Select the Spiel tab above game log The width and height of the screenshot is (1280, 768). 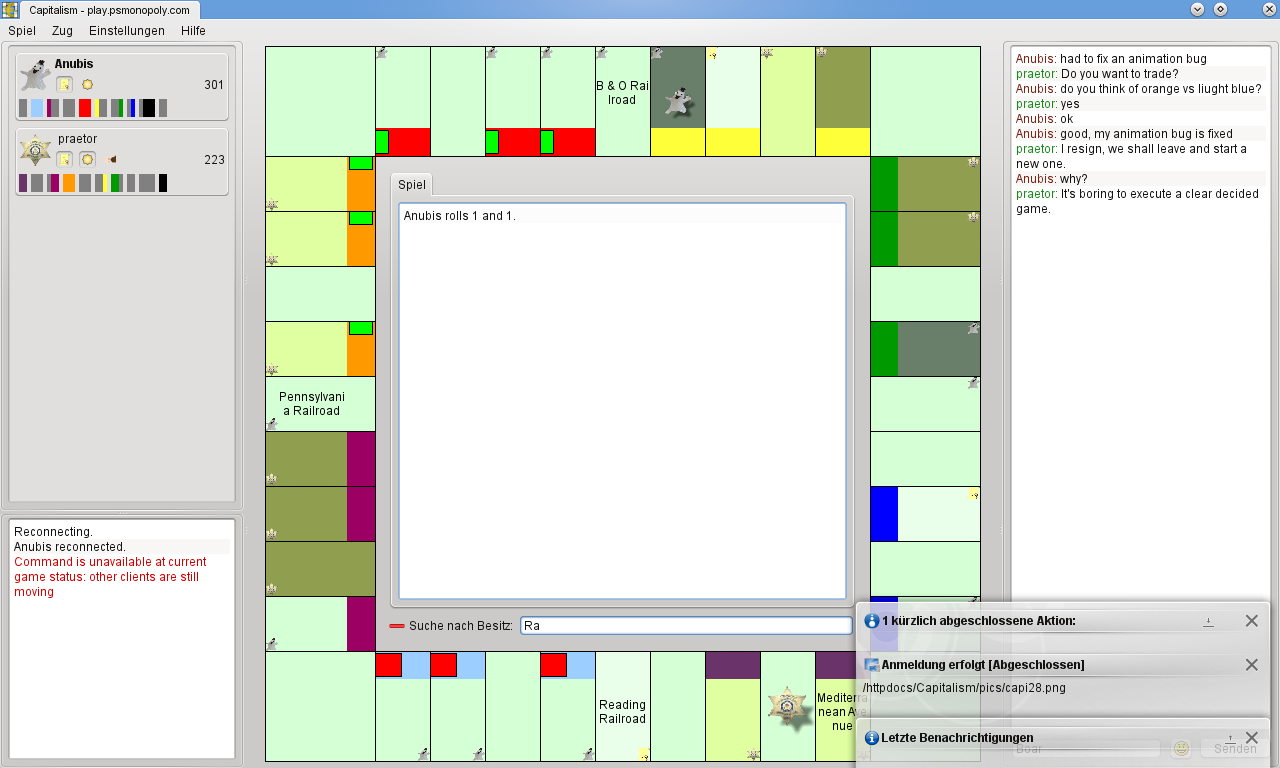tap(412, 185)
